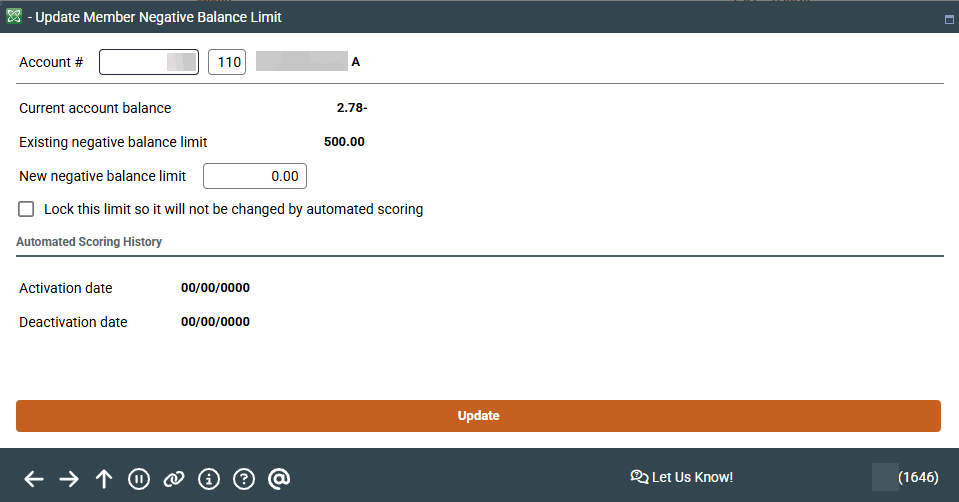Click the chain link icon
959x502 pixels.
pyautogui.click(x=174, y=479)
